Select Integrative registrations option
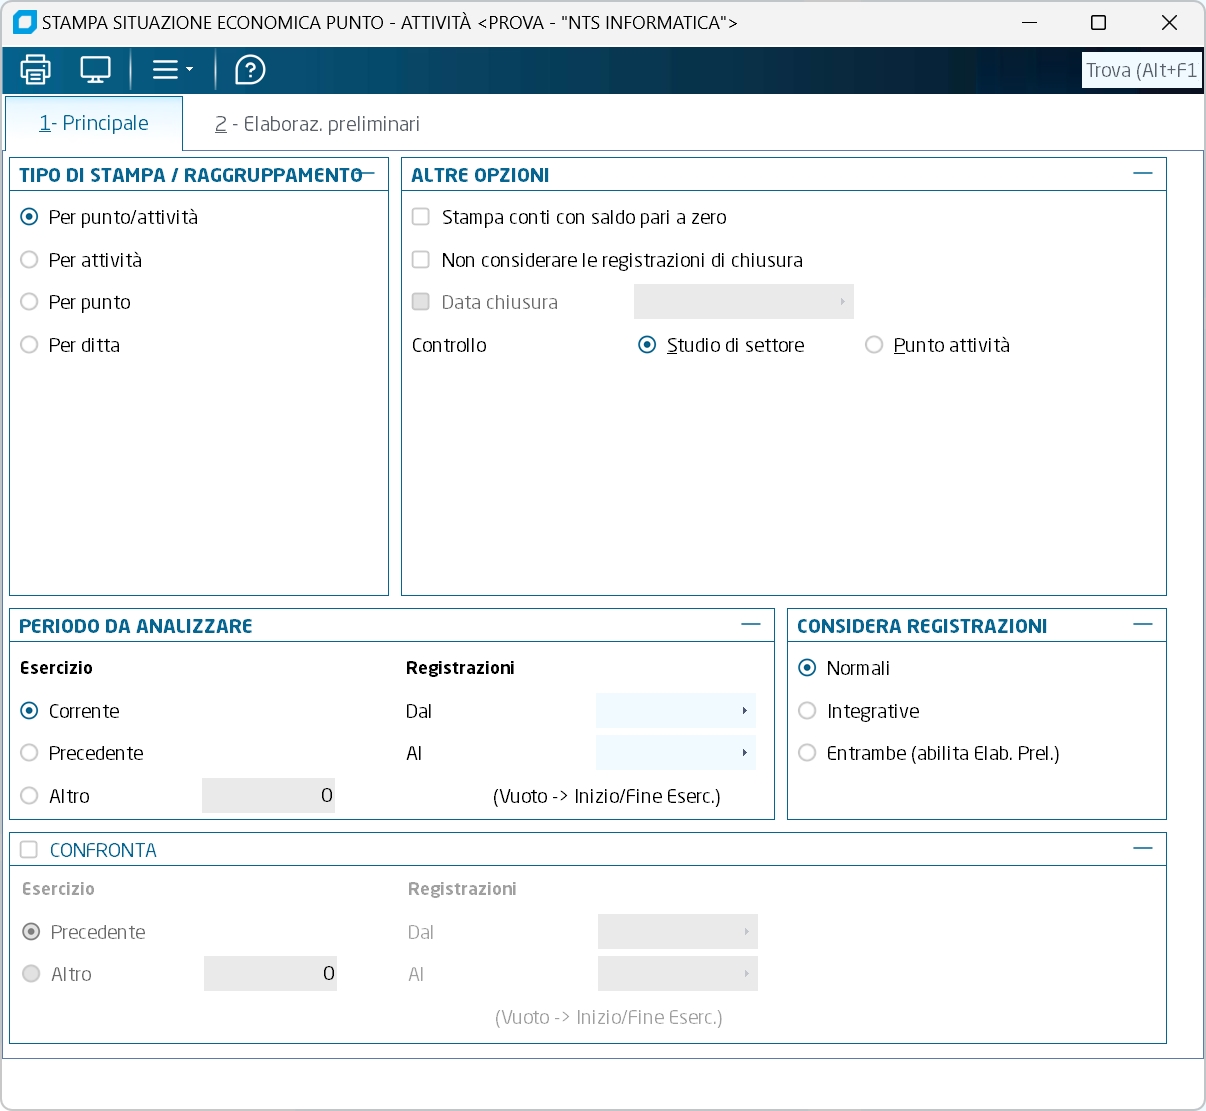This screenshot has height=1111, width=1206. point(808,711)
